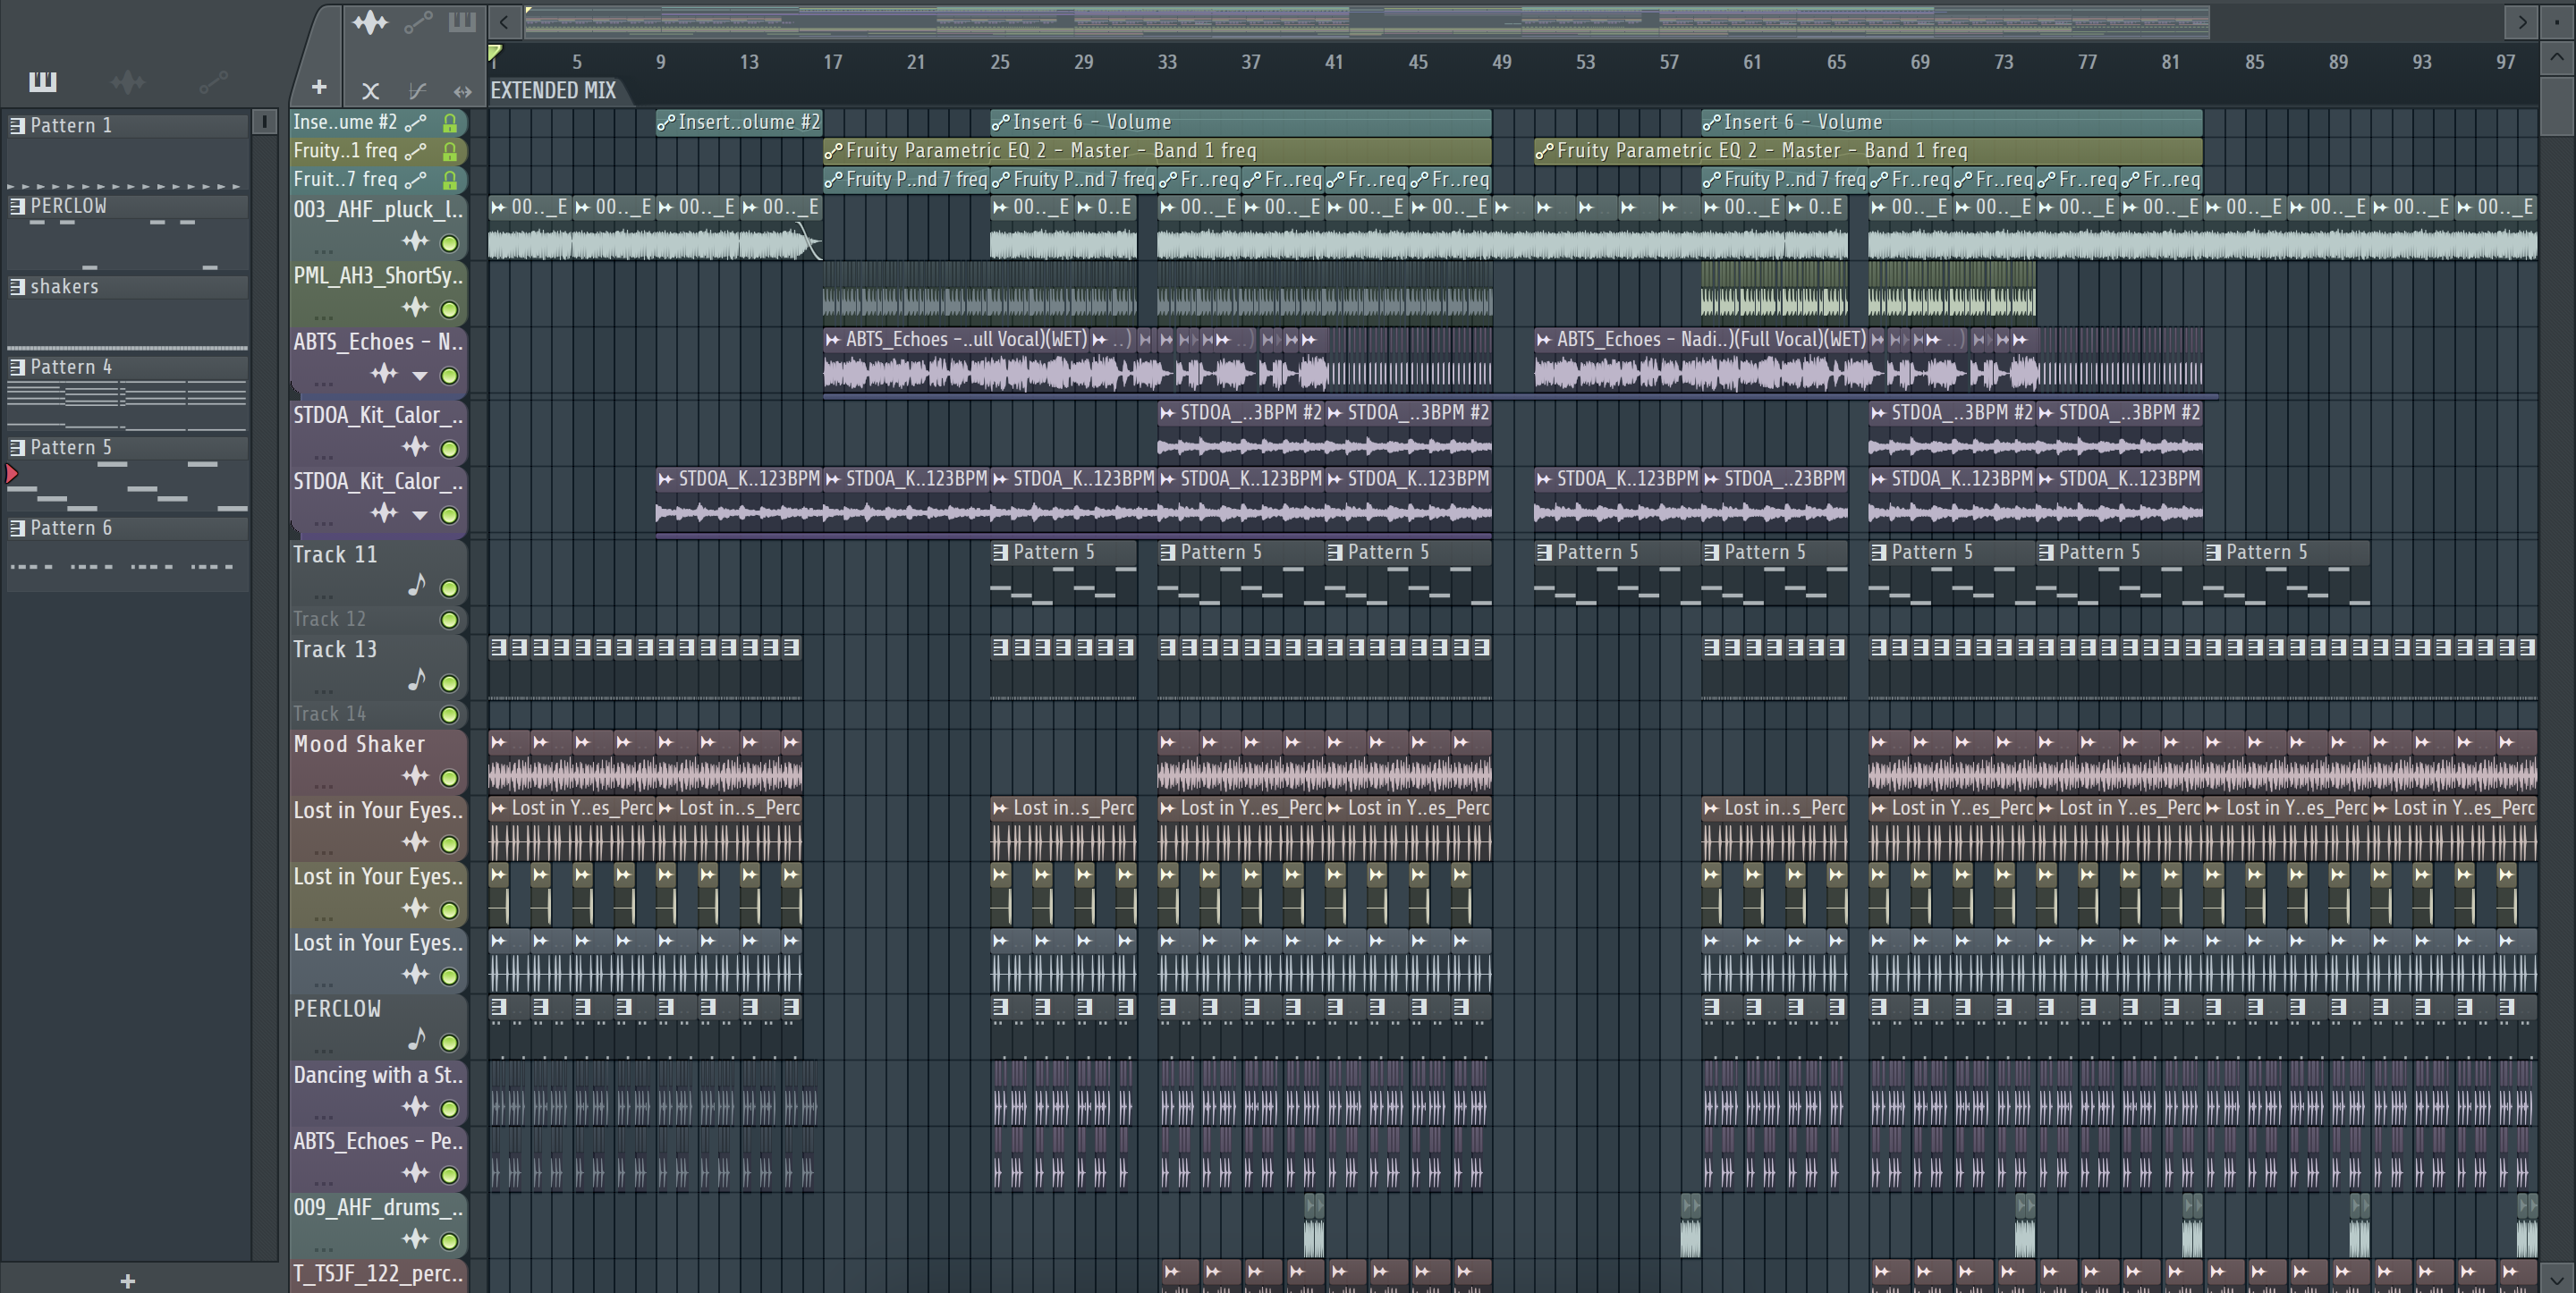Toggle lock on Fruit..7 freq track
2576x1293 pixels.
(450, 180)
